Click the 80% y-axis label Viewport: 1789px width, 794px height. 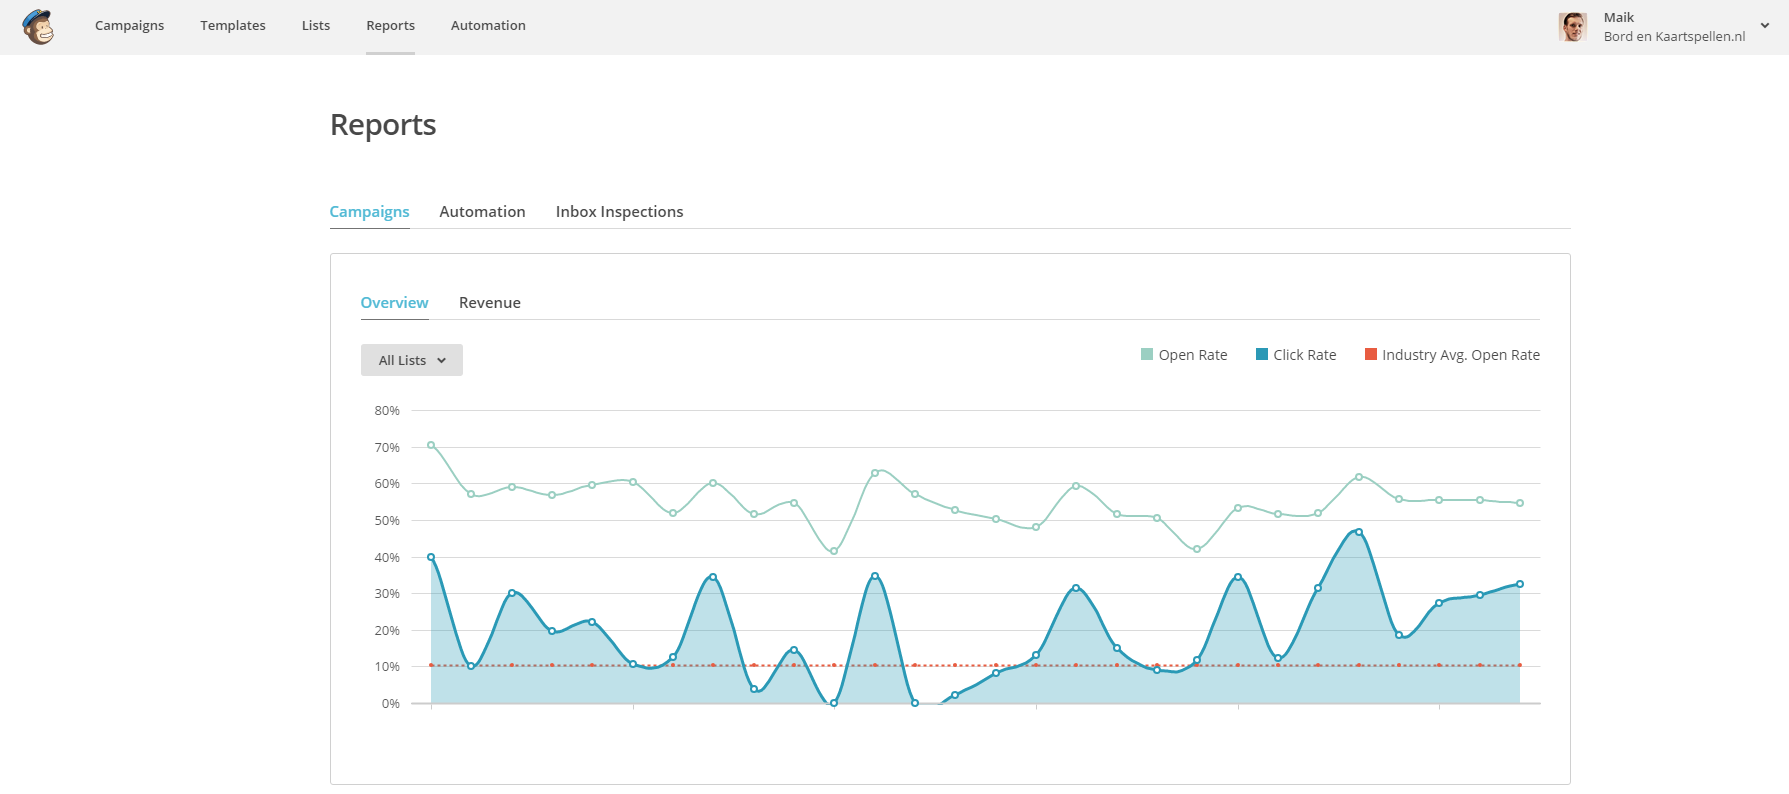[387, 410]
